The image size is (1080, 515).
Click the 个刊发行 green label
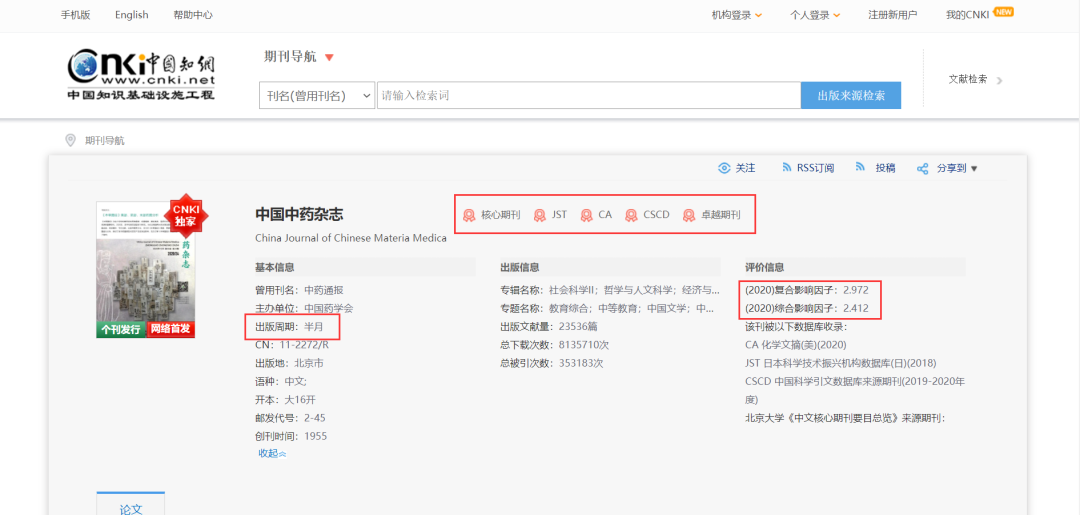click(121, 330)
